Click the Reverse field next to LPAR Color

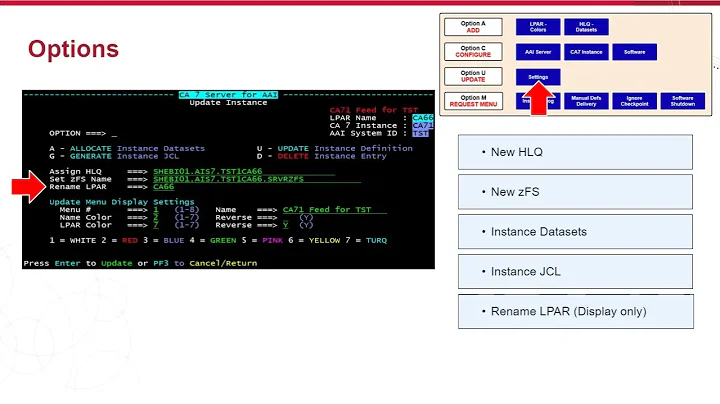(285, 225)
